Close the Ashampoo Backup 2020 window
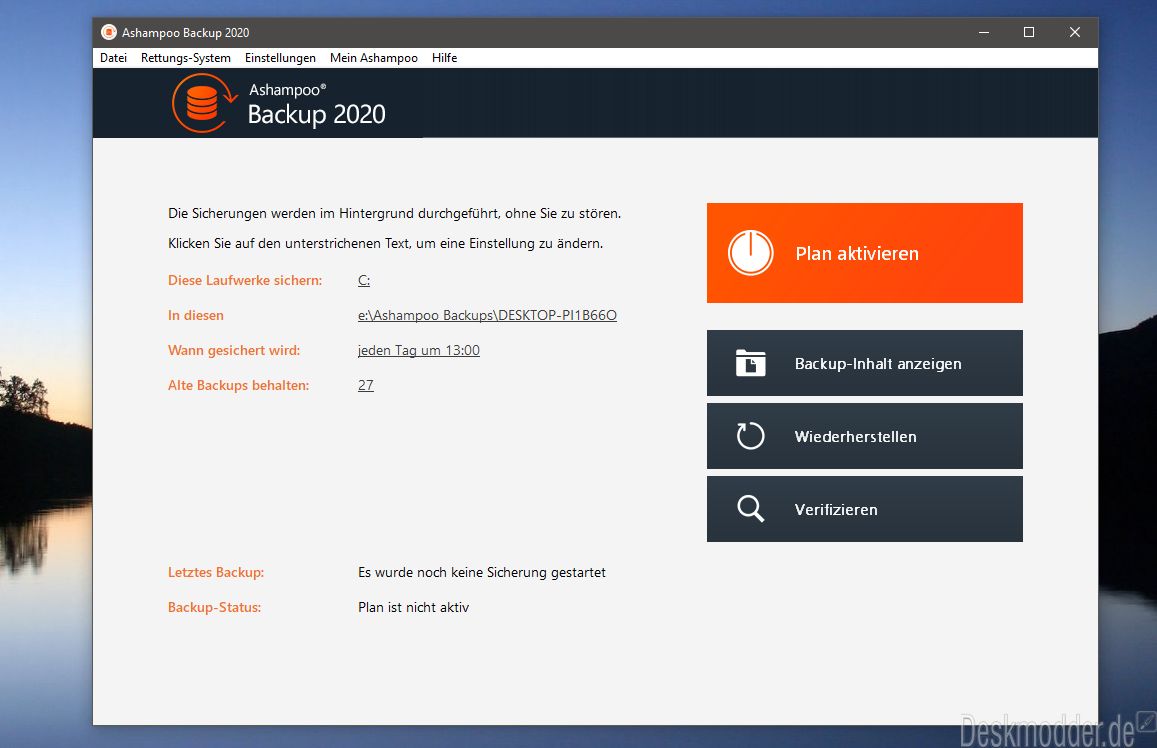The width and height of the screenshot is (1157, 748). [1074, 32]
